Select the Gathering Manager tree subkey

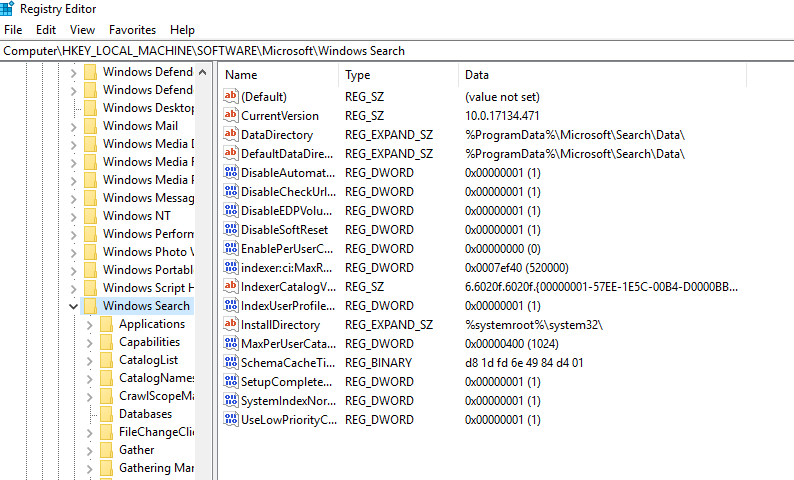click(156, 468)
